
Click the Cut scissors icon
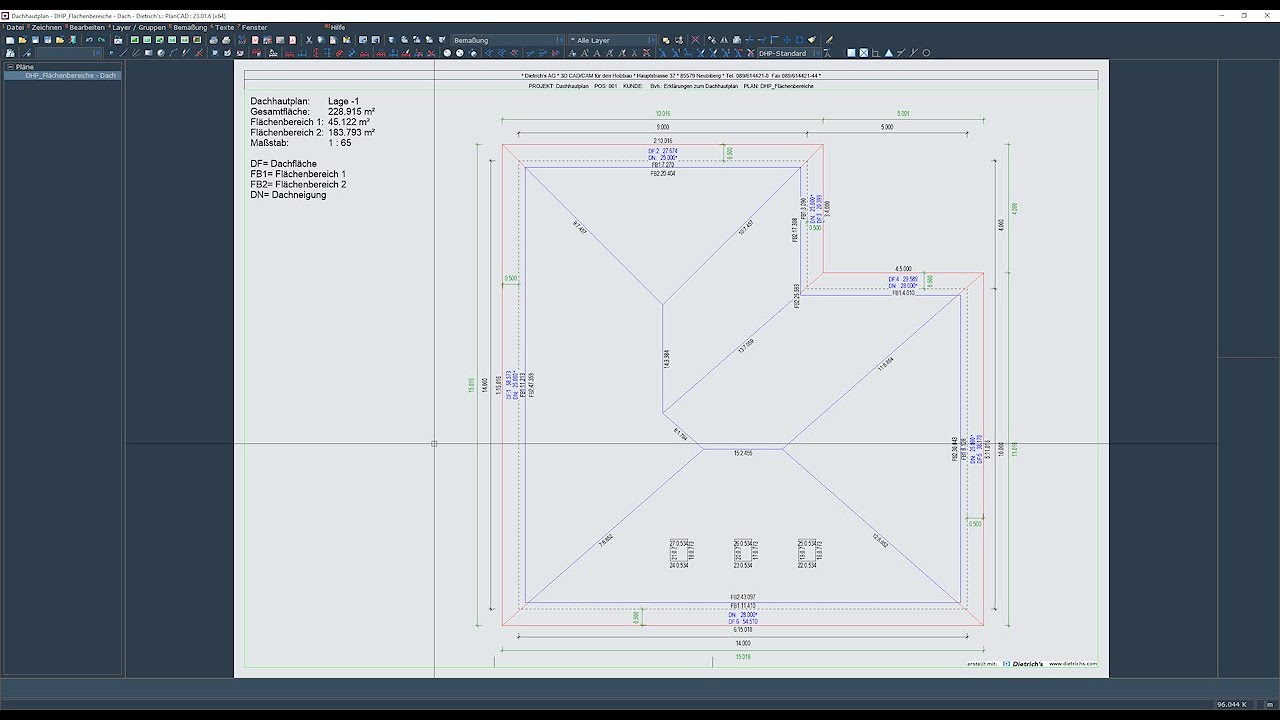point(309,40)
